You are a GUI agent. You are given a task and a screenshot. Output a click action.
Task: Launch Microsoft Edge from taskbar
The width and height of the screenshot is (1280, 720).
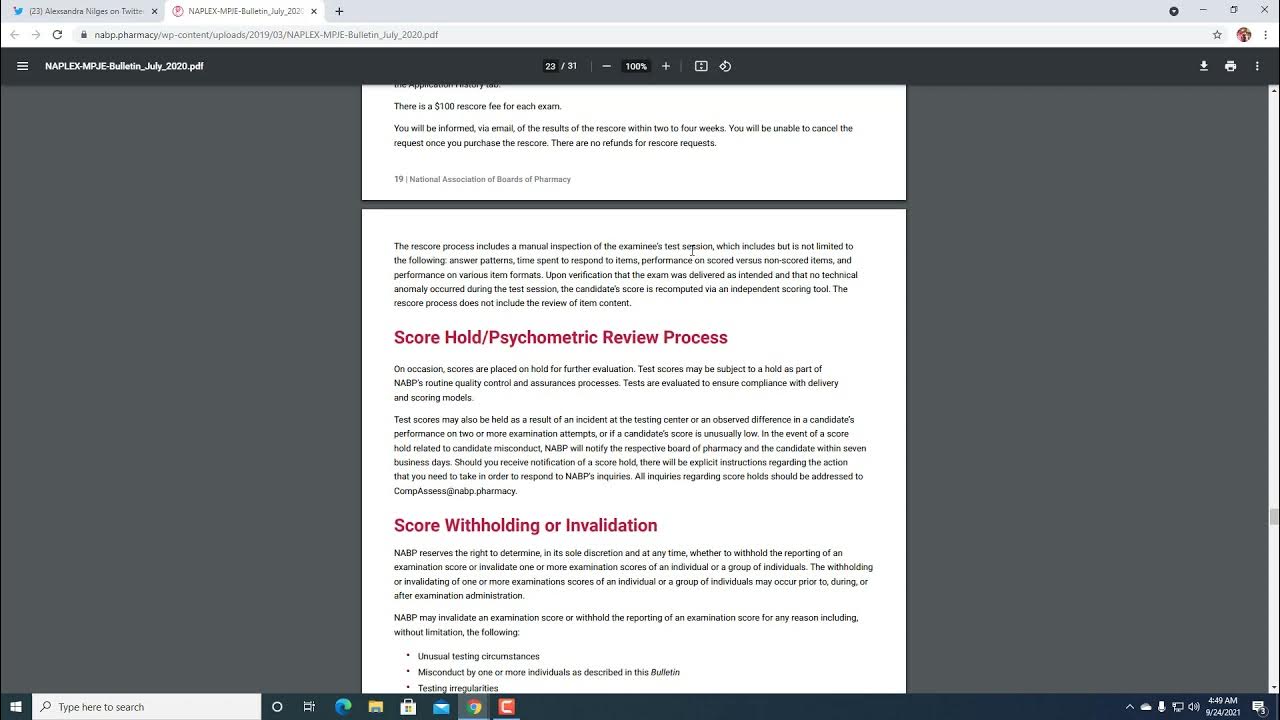[x=342, y=707]
